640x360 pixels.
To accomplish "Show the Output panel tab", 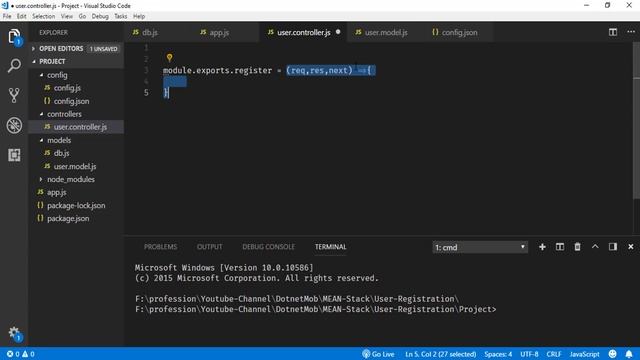I will point(209,247).
